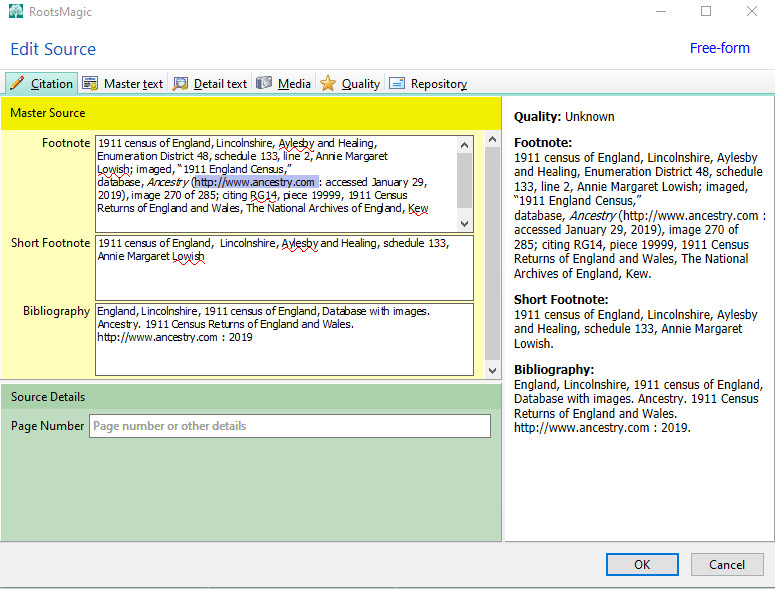The width and height of the screenshot is (775, 589).
Task: Open the Detail text tab
Action: [x=210, y=84]
